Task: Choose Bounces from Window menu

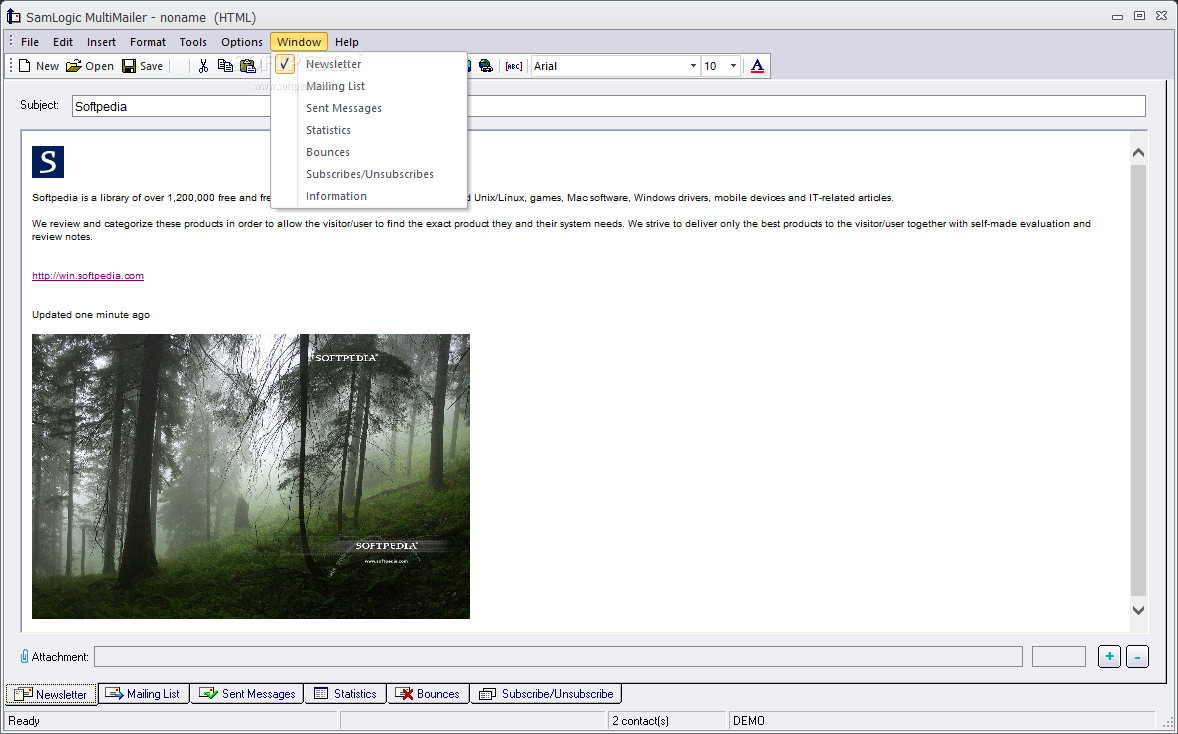Action: tap(369, 152)
